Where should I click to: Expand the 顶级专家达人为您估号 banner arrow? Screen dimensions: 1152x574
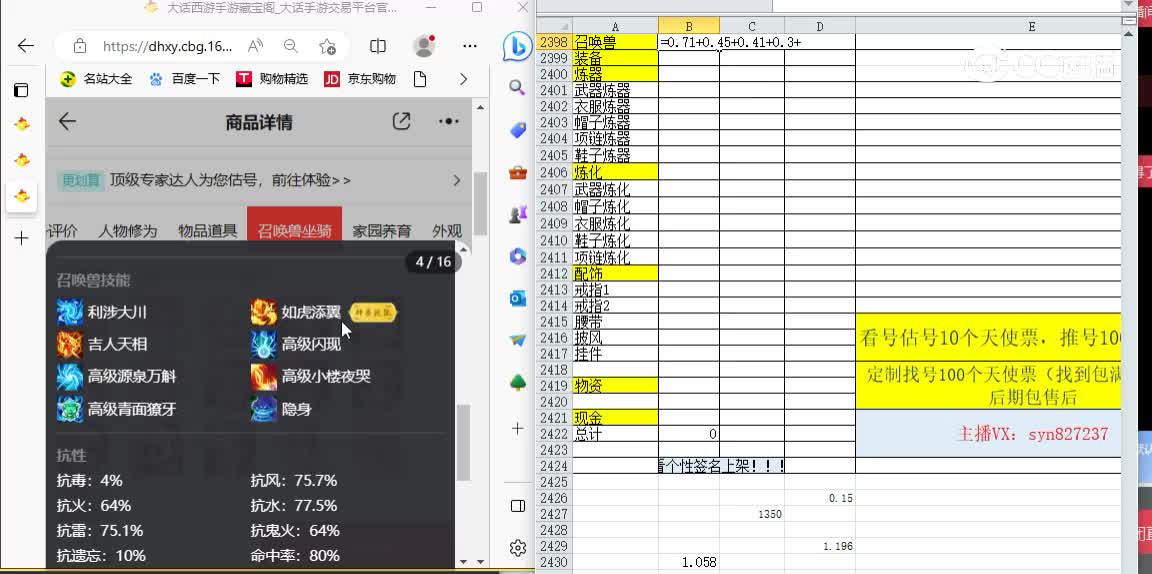pos(456,180)
